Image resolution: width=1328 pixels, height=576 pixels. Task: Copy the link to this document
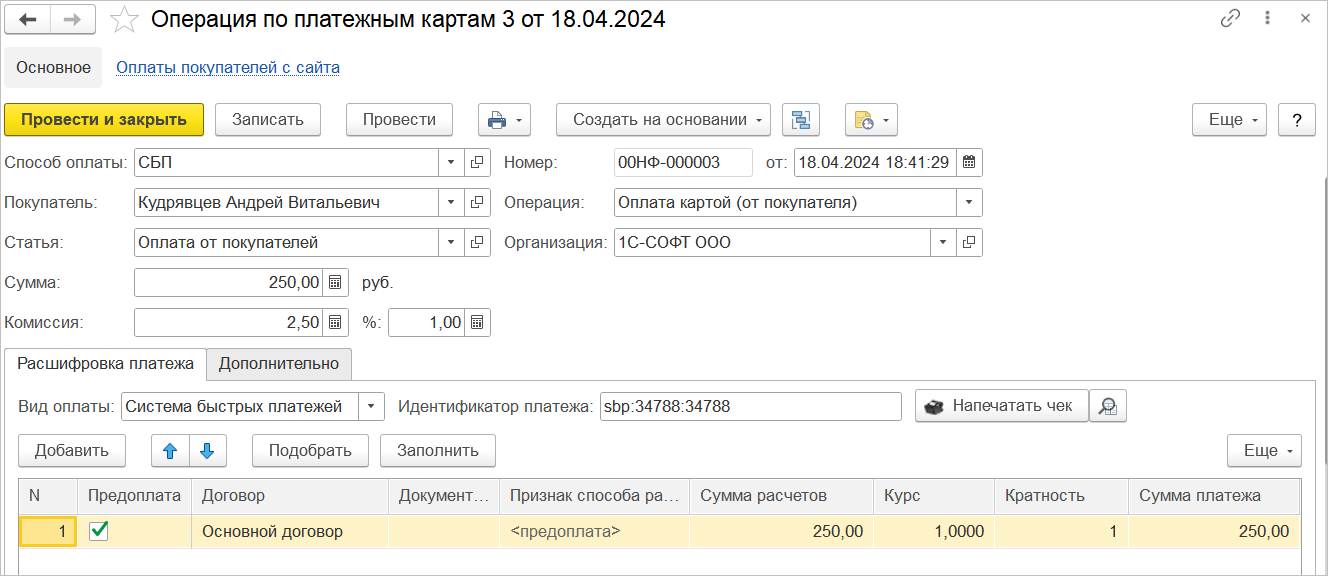[1229, 19]
